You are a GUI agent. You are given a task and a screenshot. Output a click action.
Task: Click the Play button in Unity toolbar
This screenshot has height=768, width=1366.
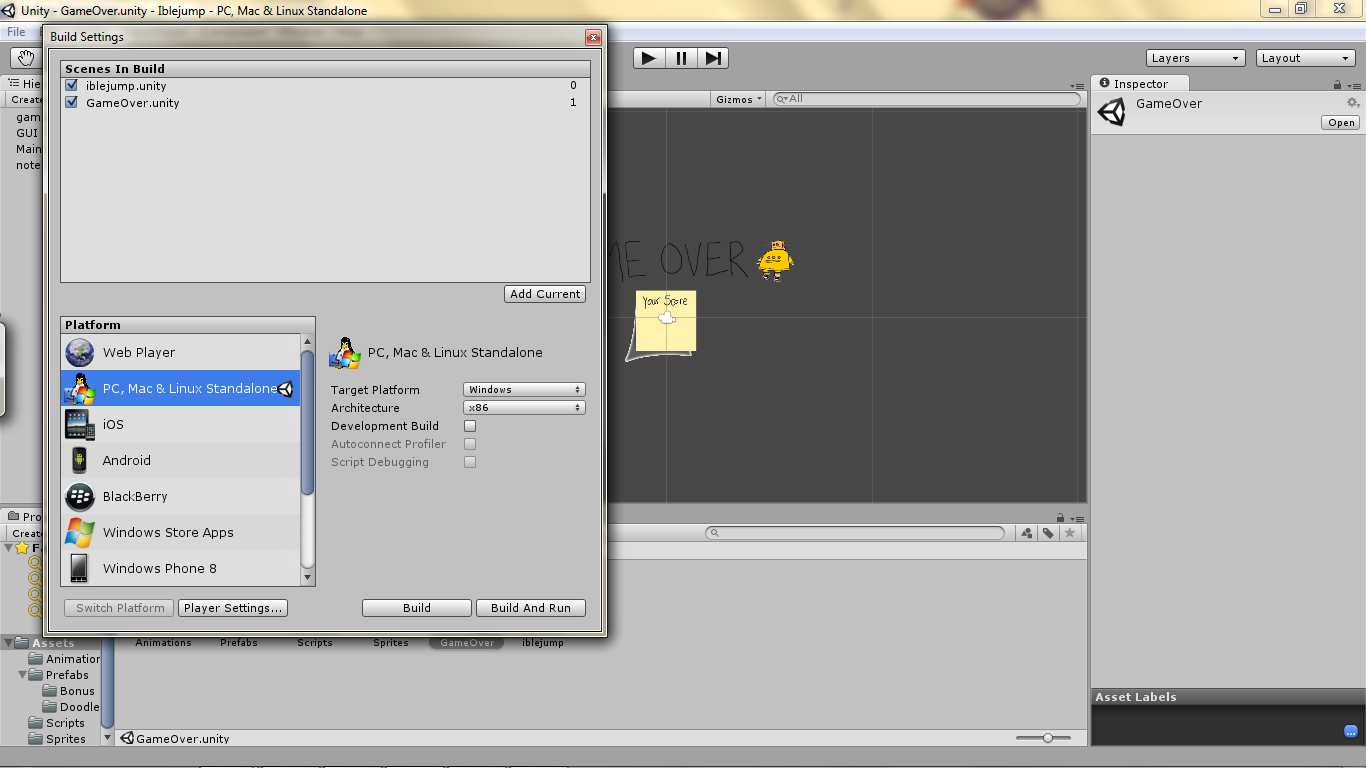649,58
